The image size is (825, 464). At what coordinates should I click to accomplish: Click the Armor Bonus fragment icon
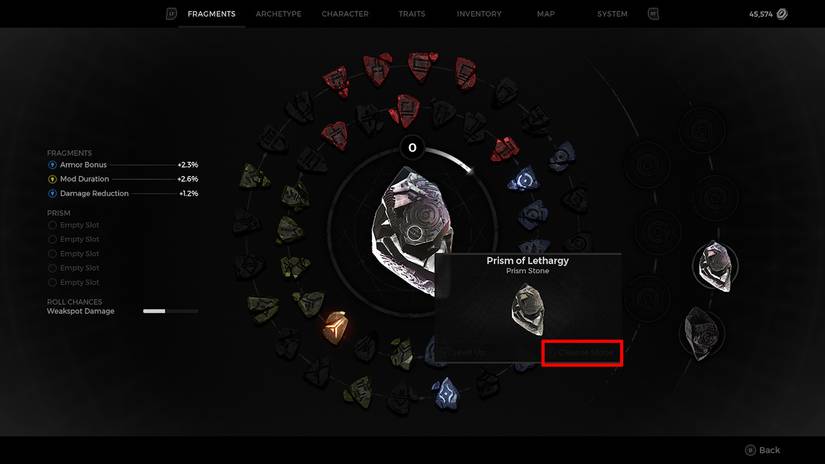[x=52, y=165]
